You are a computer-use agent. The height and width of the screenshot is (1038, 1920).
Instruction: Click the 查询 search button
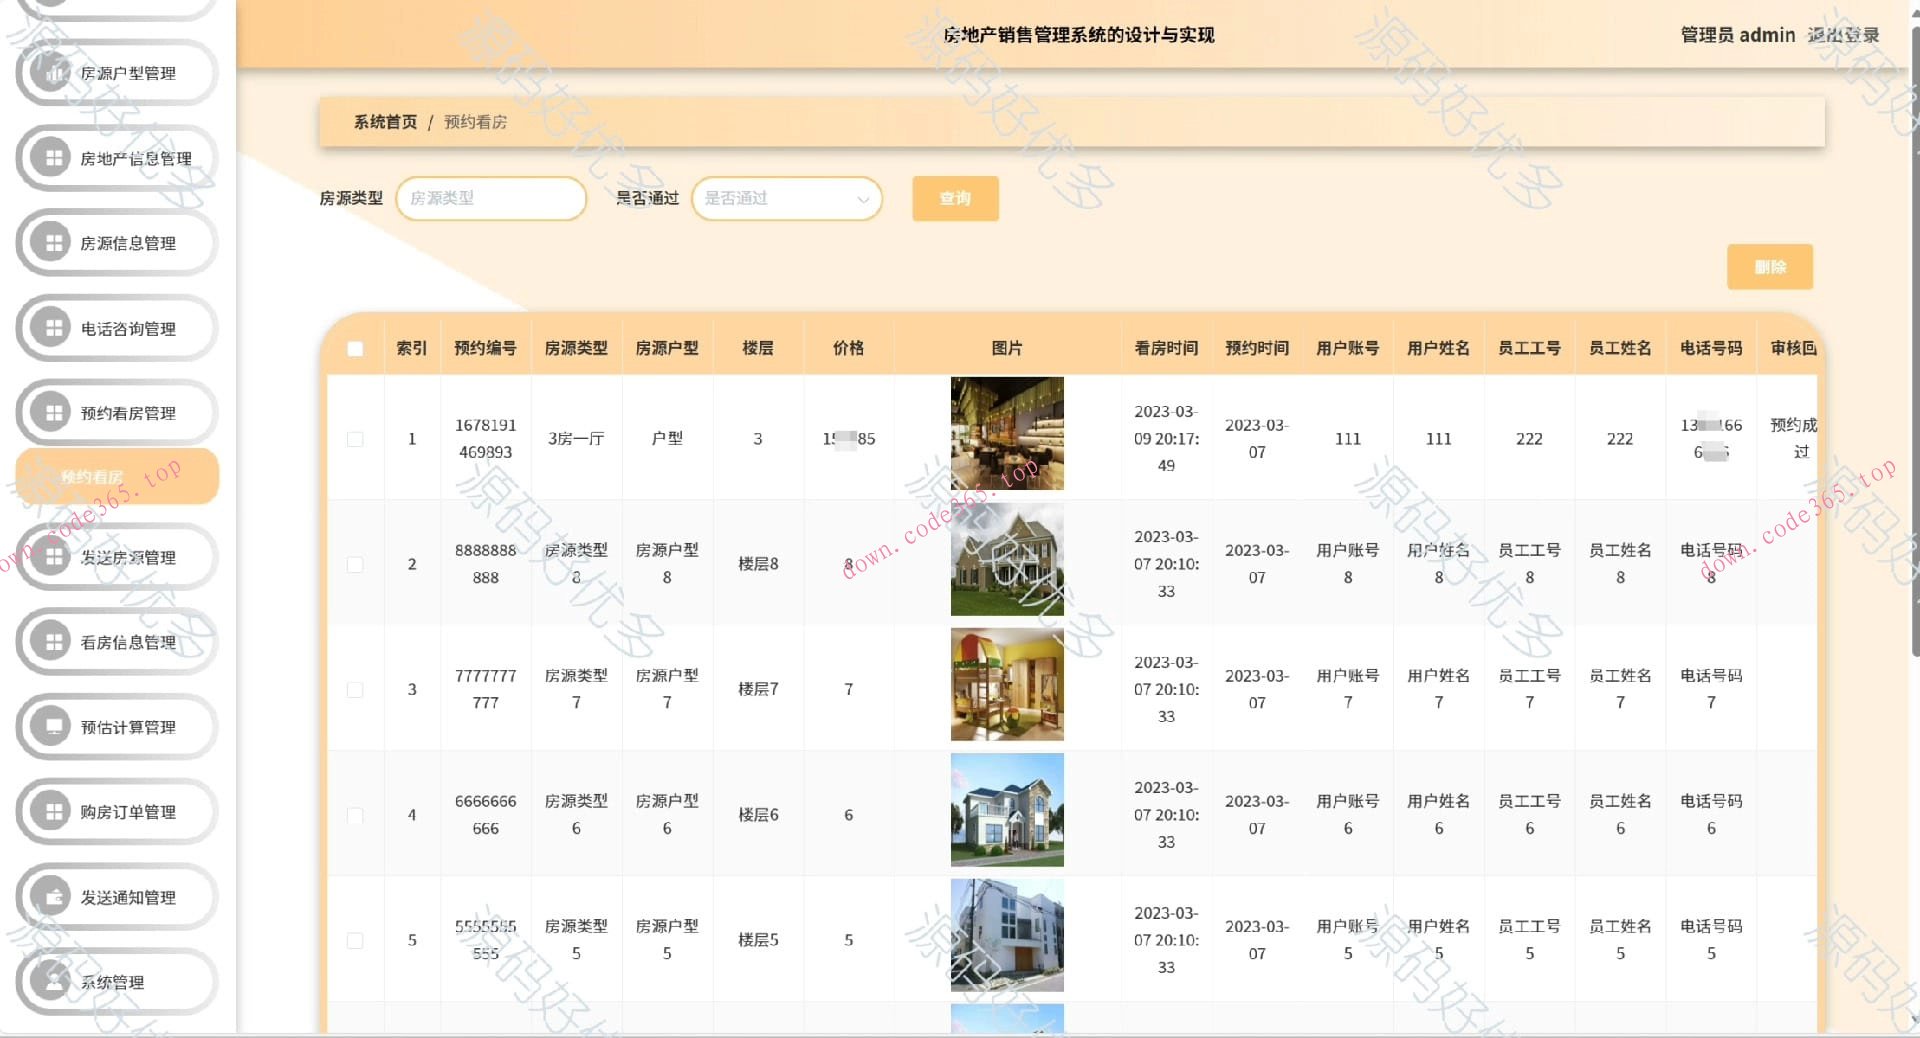pyautogui.click(x=954, y=198)
